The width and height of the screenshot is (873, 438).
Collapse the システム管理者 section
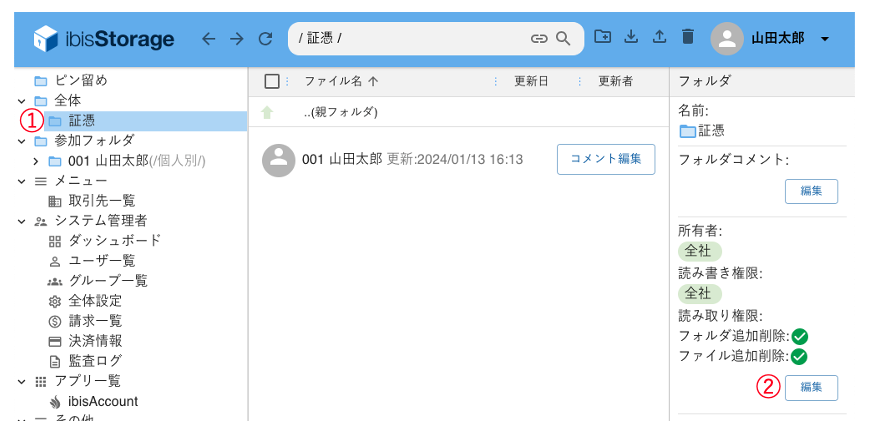click(x=22, y=221)
